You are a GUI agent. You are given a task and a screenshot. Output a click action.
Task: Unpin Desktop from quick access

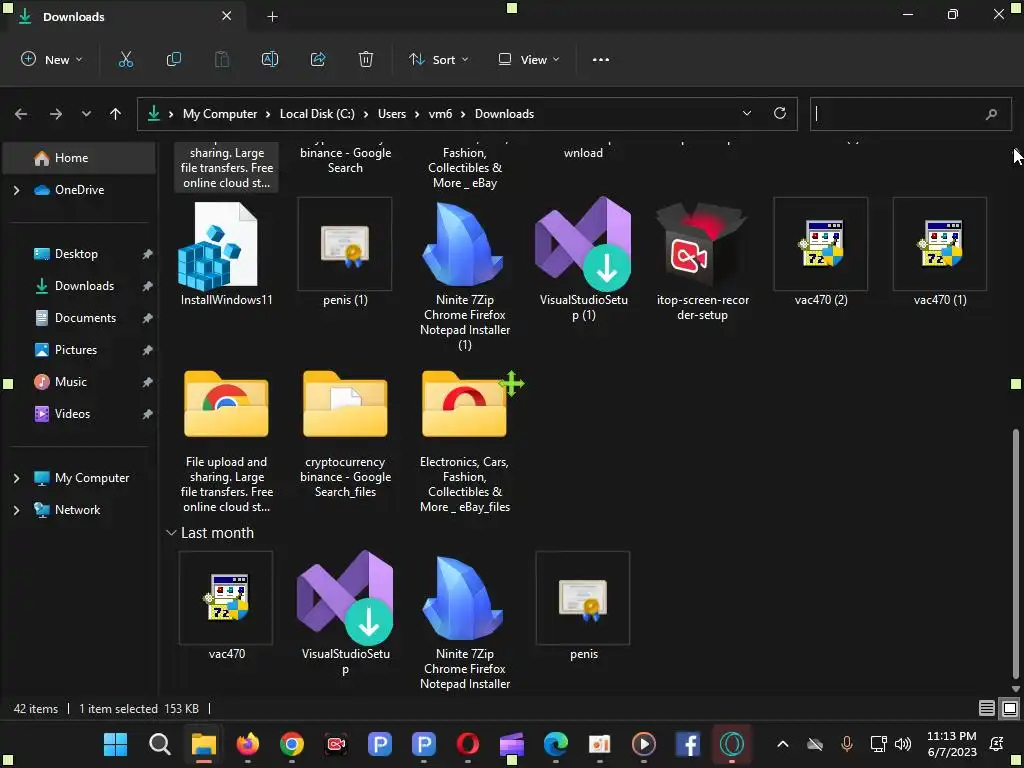[148, 254]
